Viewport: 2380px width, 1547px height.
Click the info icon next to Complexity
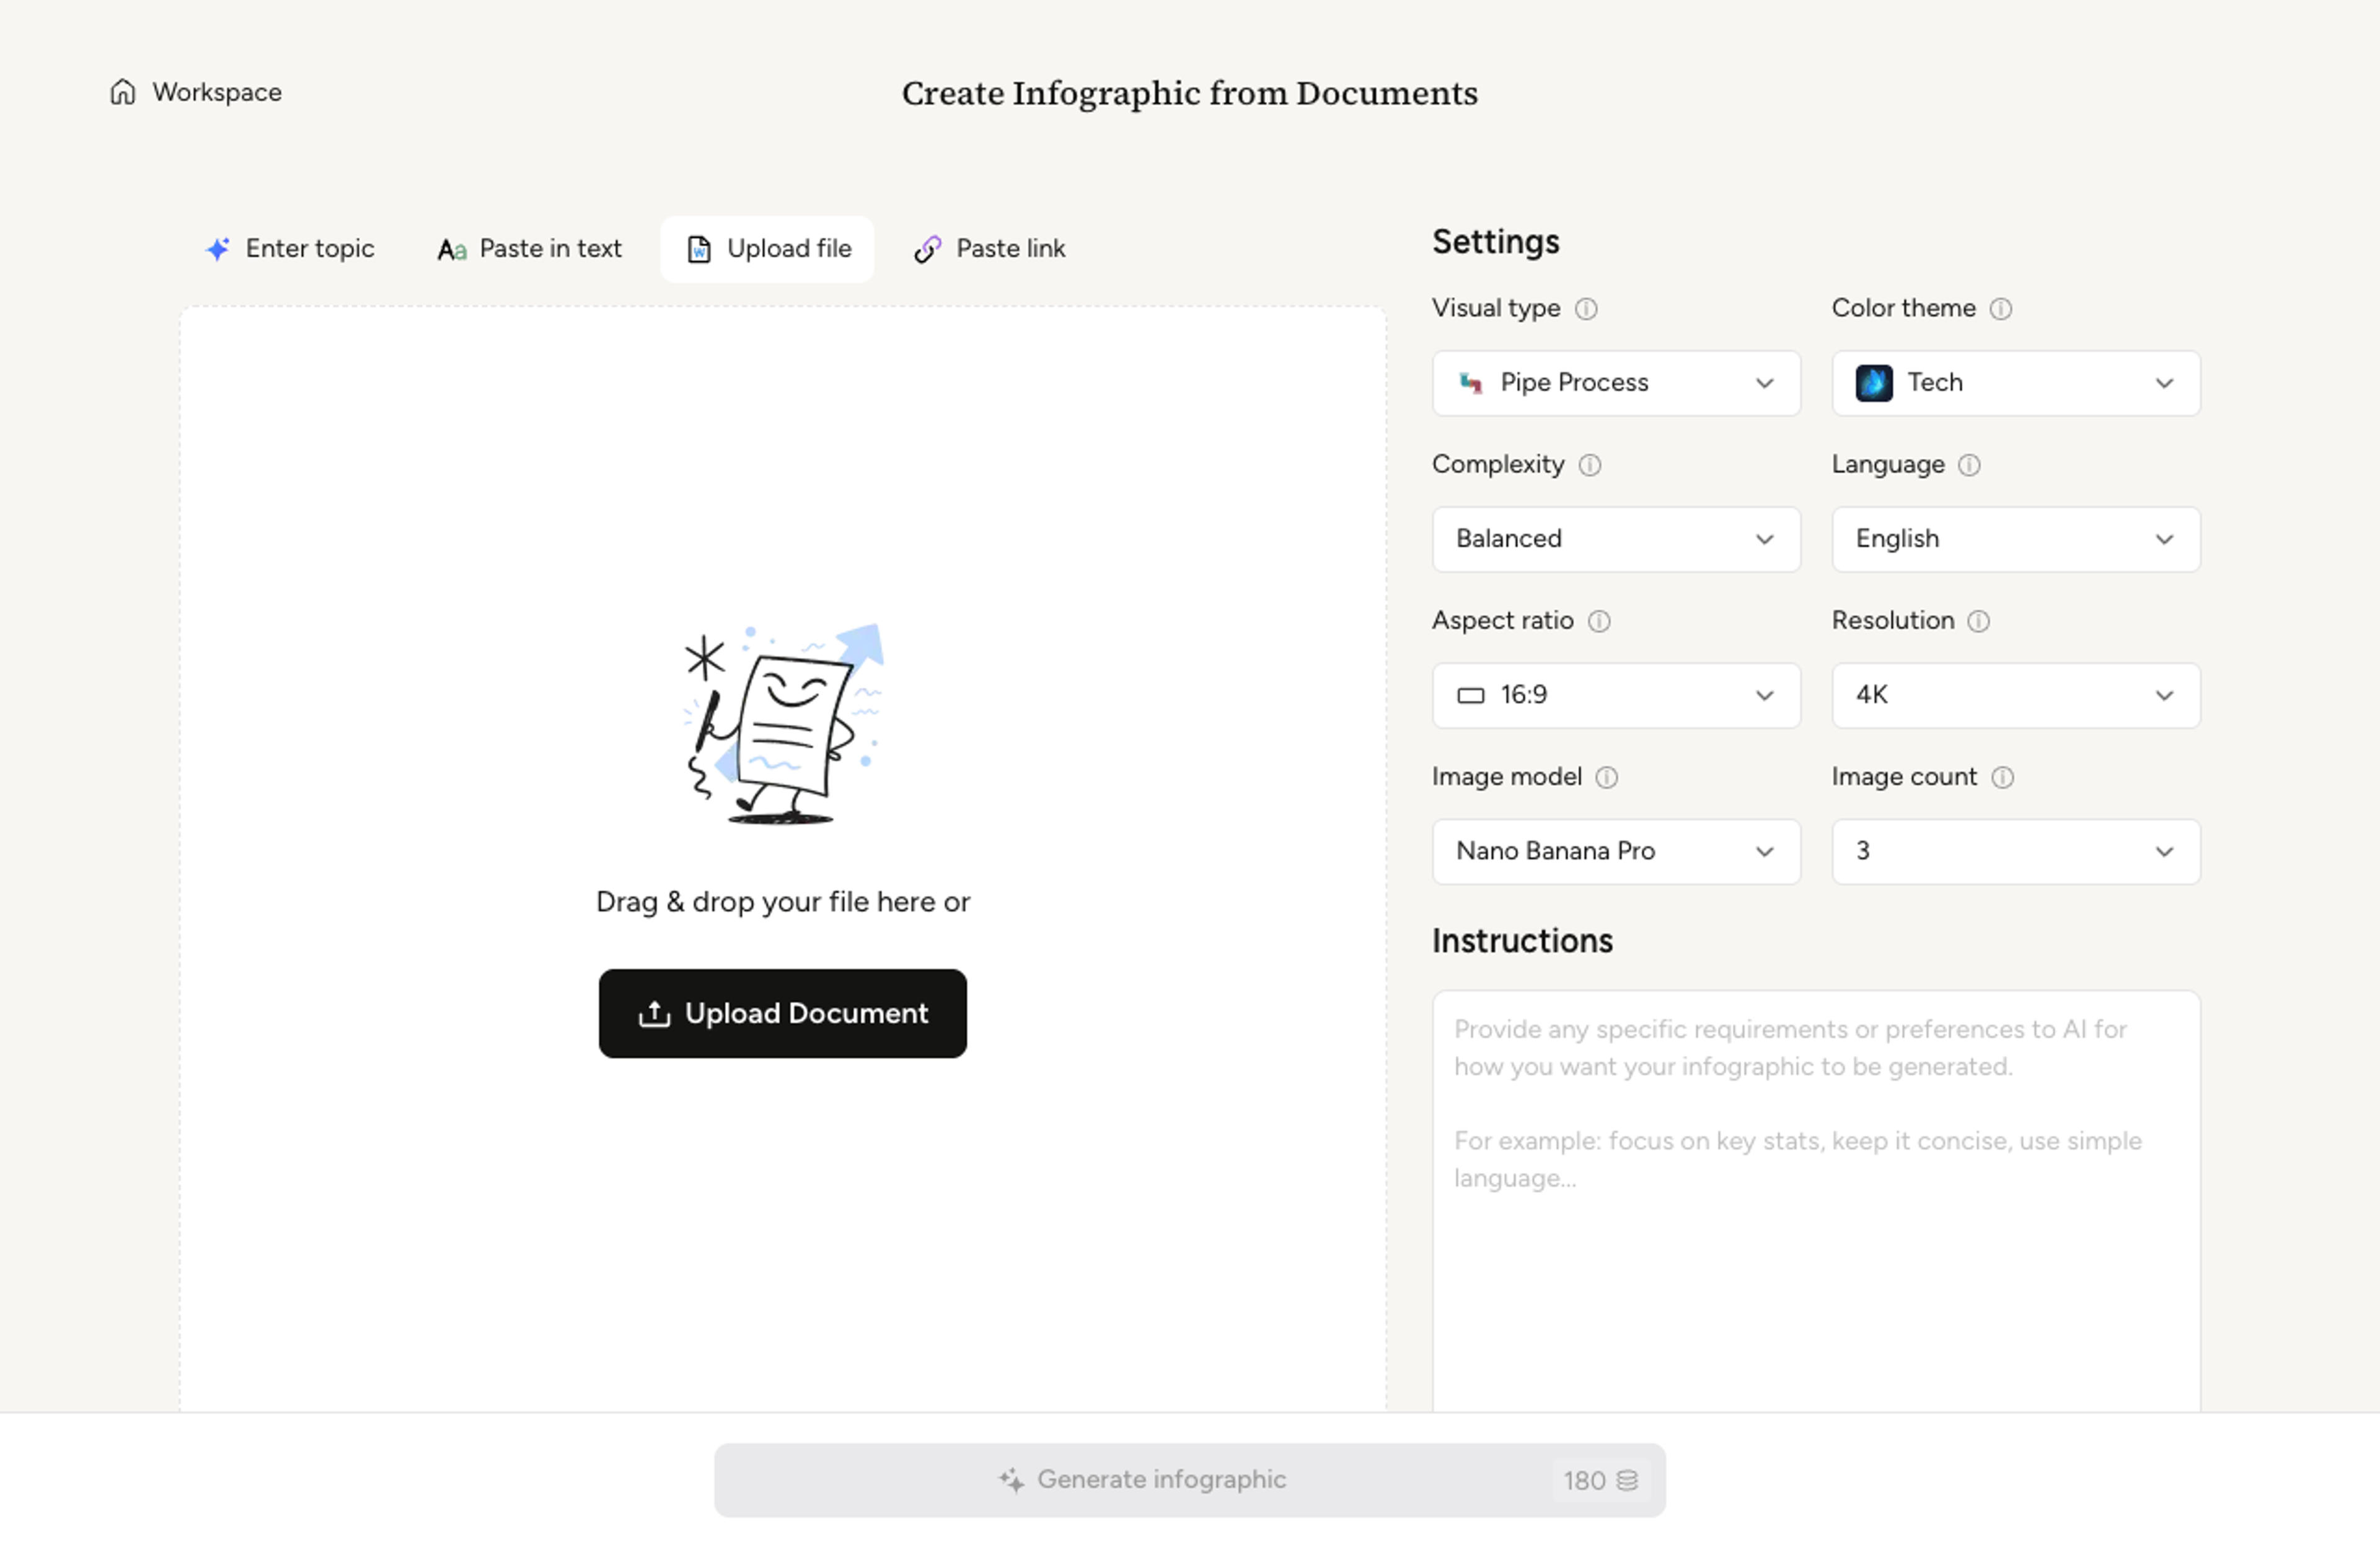(1589, 465)
